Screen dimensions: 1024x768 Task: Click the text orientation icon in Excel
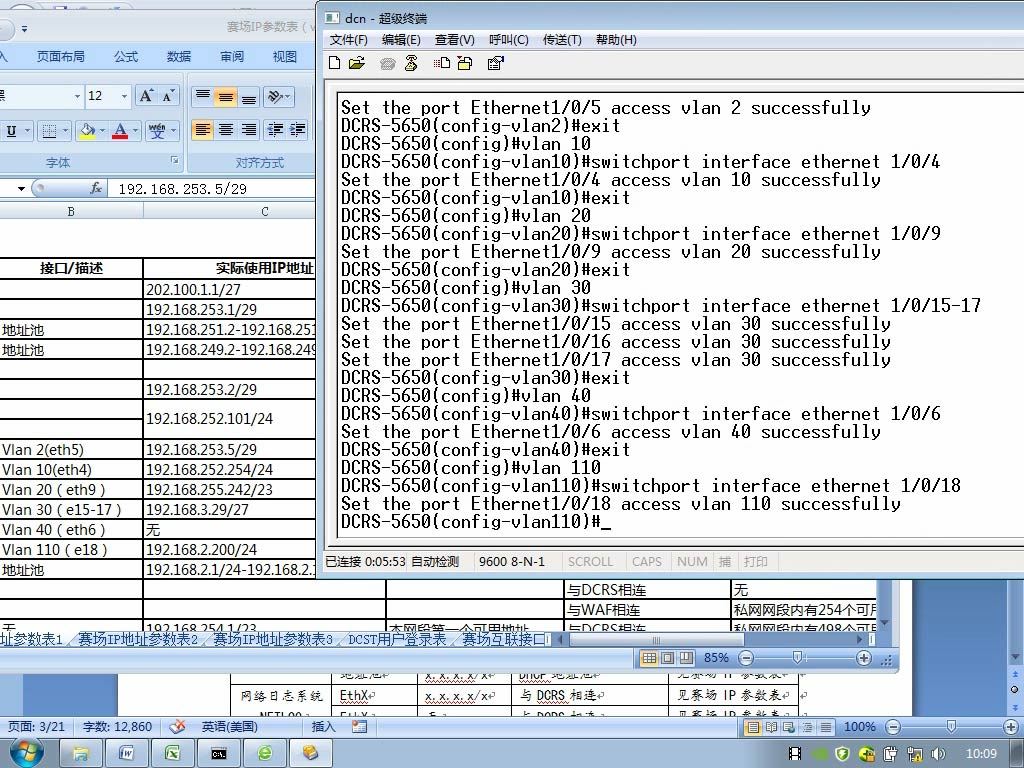pos(274,97)
